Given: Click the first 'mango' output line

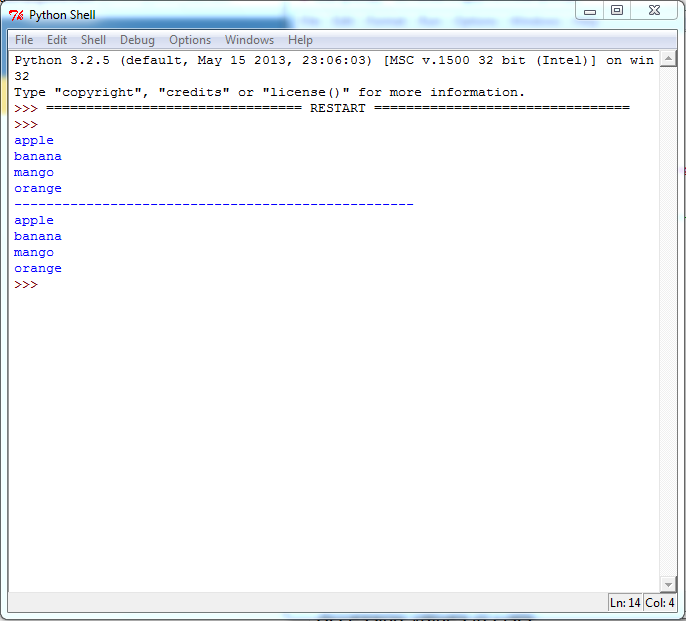Looking at the screenshot, I should point(34,172).
